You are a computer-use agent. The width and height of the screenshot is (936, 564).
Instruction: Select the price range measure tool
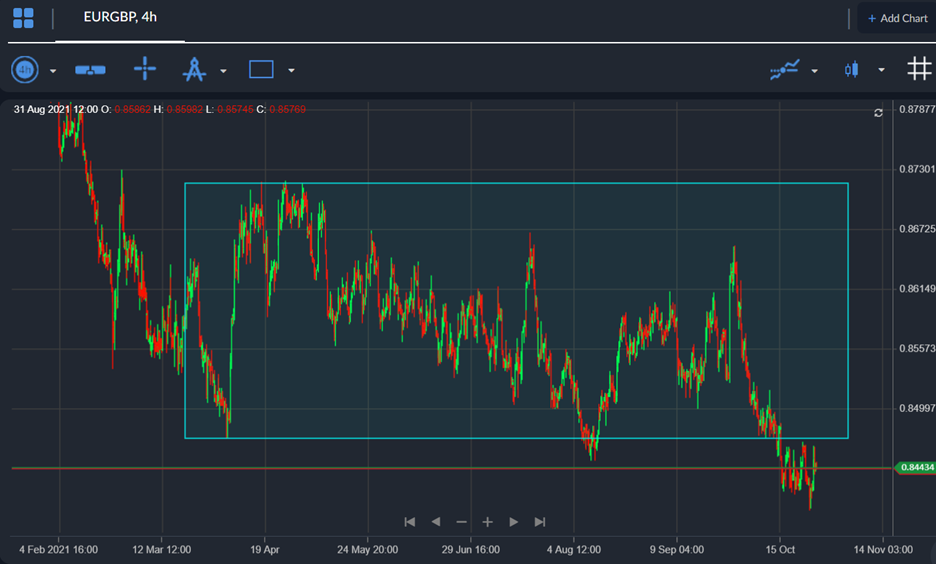point(91,70)
